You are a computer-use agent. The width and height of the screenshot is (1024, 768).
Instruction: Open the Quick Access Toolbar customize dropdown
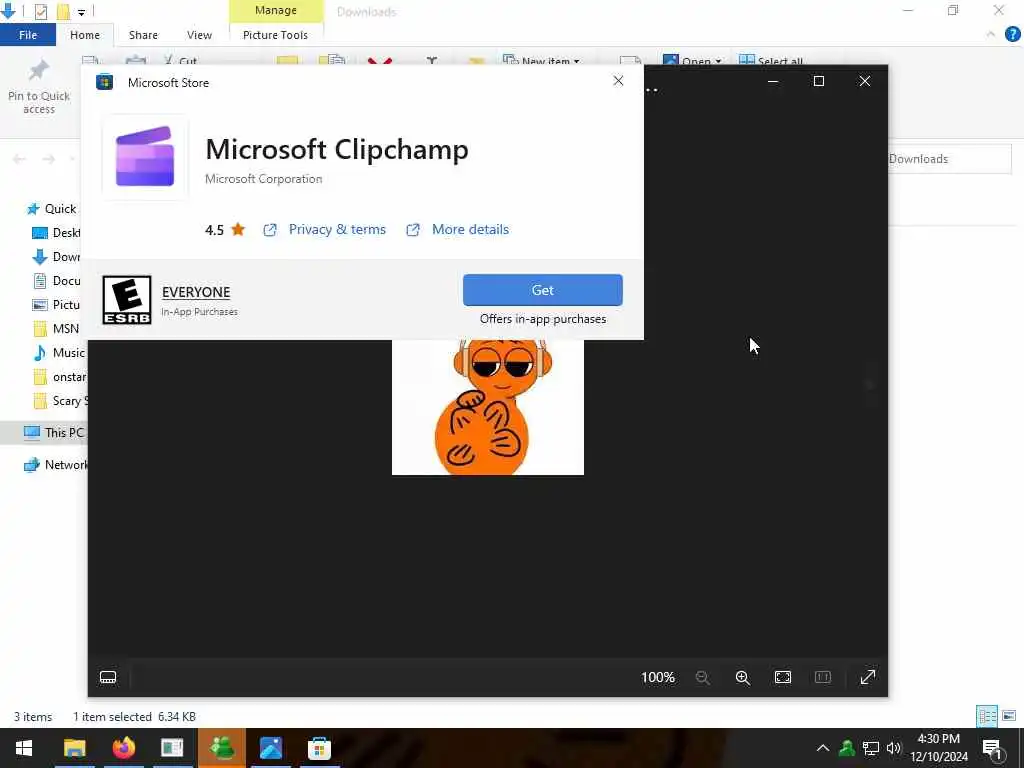pos(81,12)
